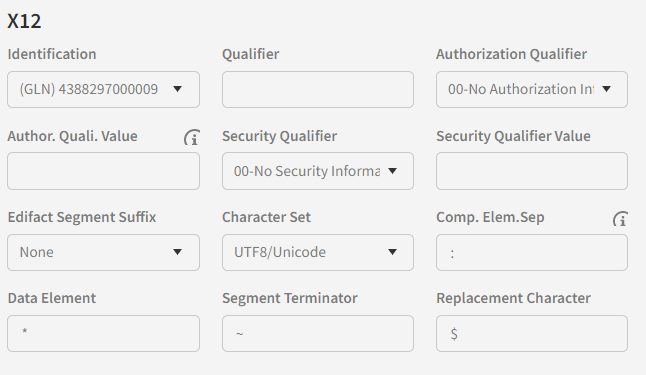
Task: Focus the Data Element field with asterisk
Action: coord(103,333)
